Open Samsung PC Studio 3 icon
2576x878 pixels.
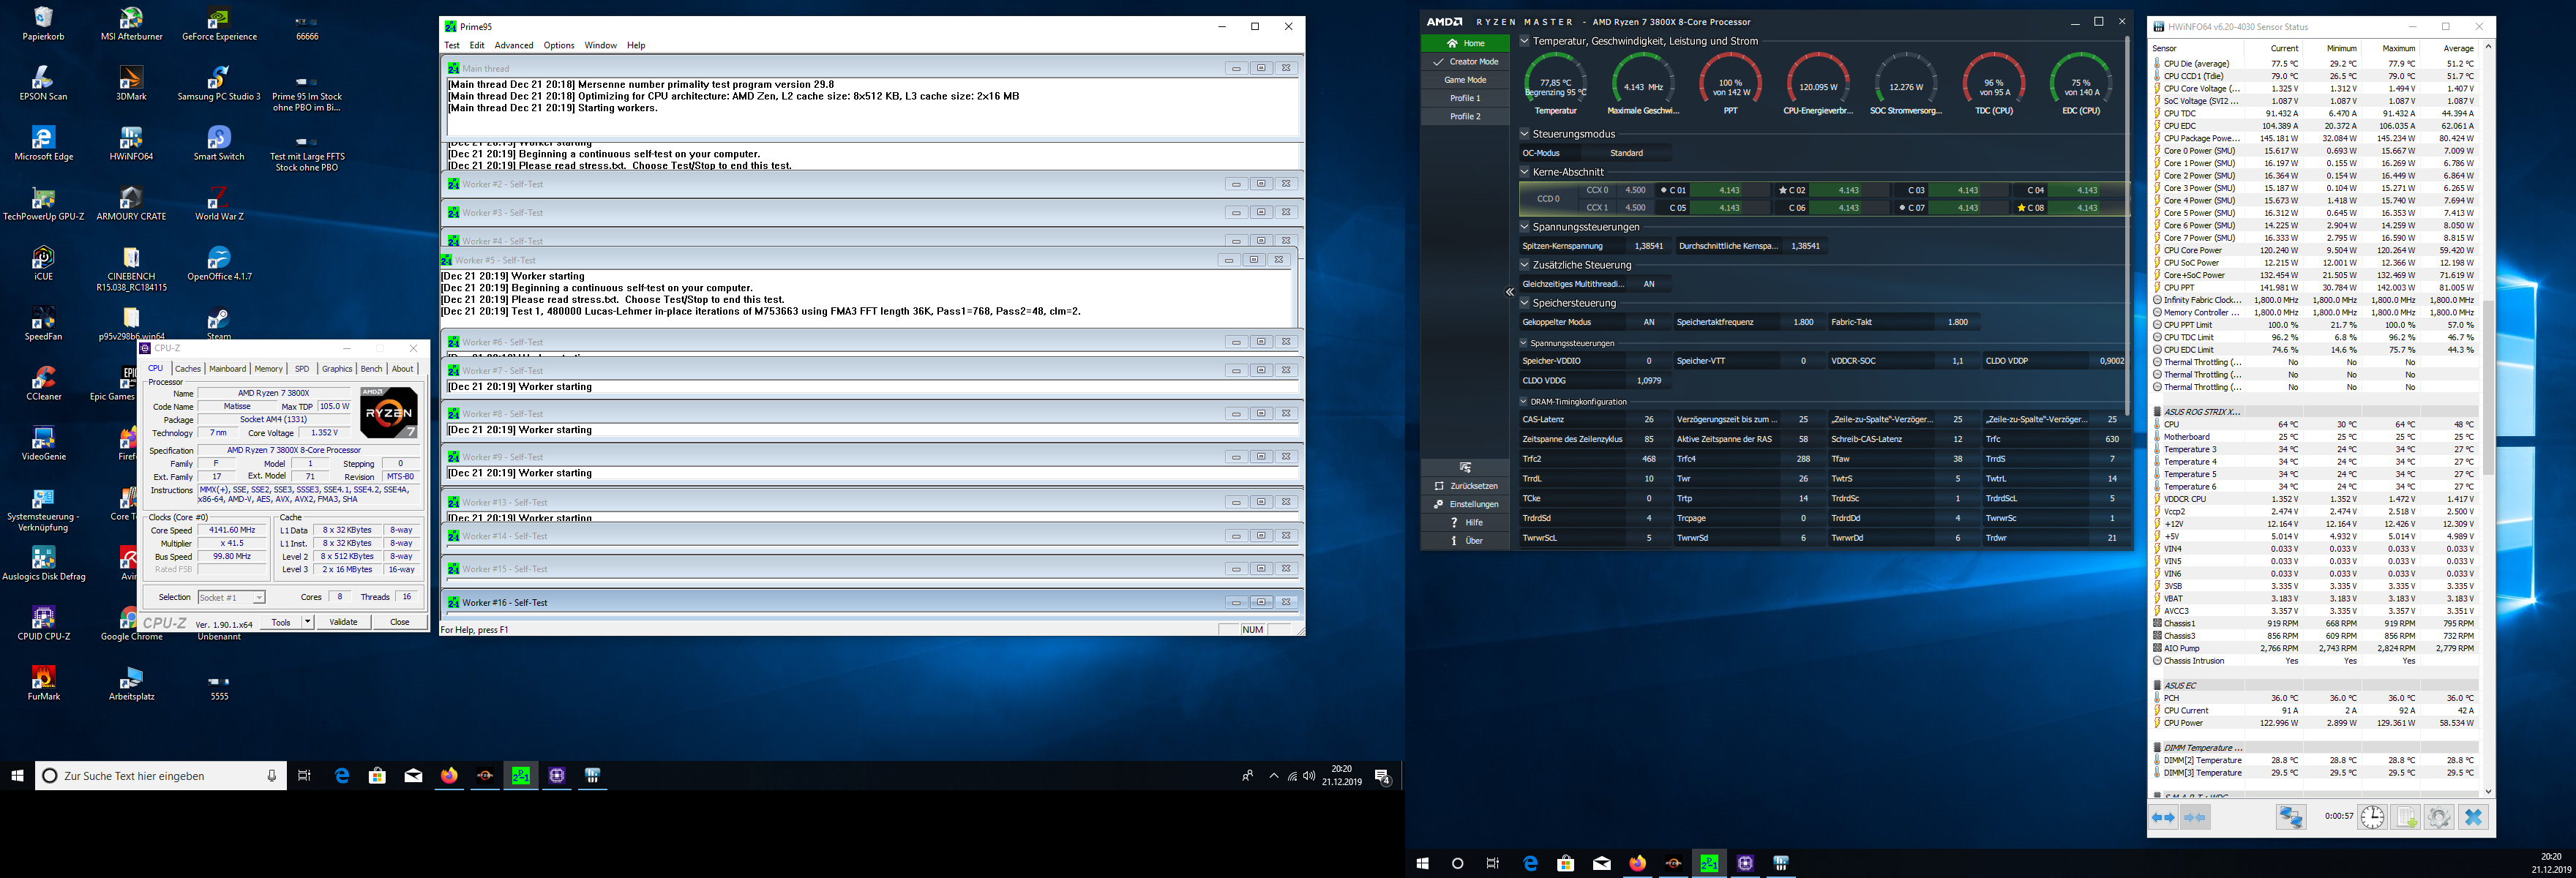coord(219,84)
